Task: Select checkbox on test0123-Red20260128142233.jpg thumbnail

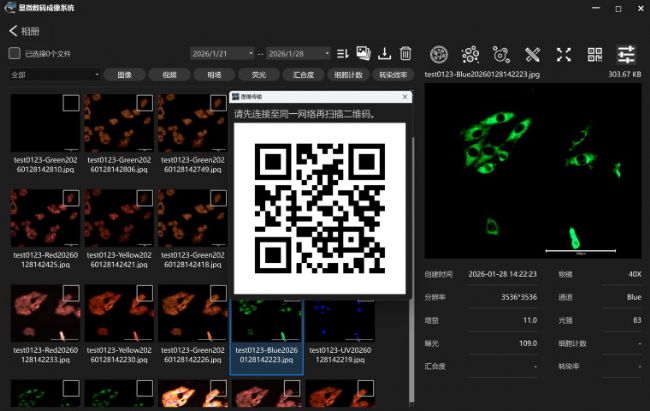Action: pyautogui.click(x=70, y=294)
